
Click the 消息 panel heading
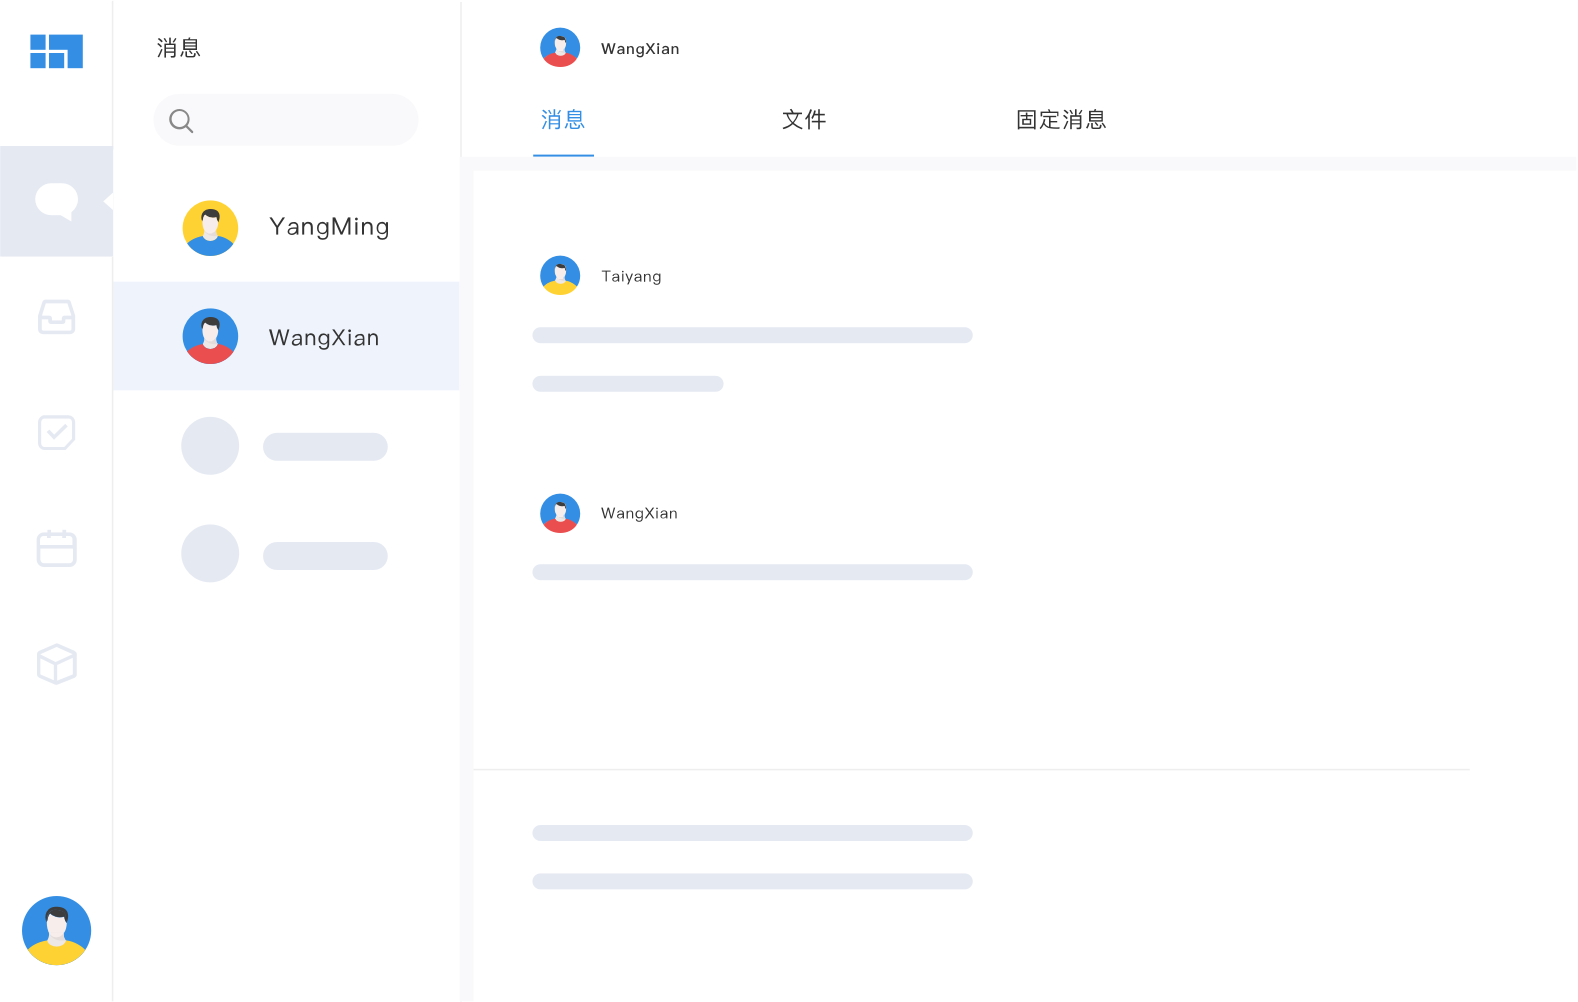(x=179, y=48)
